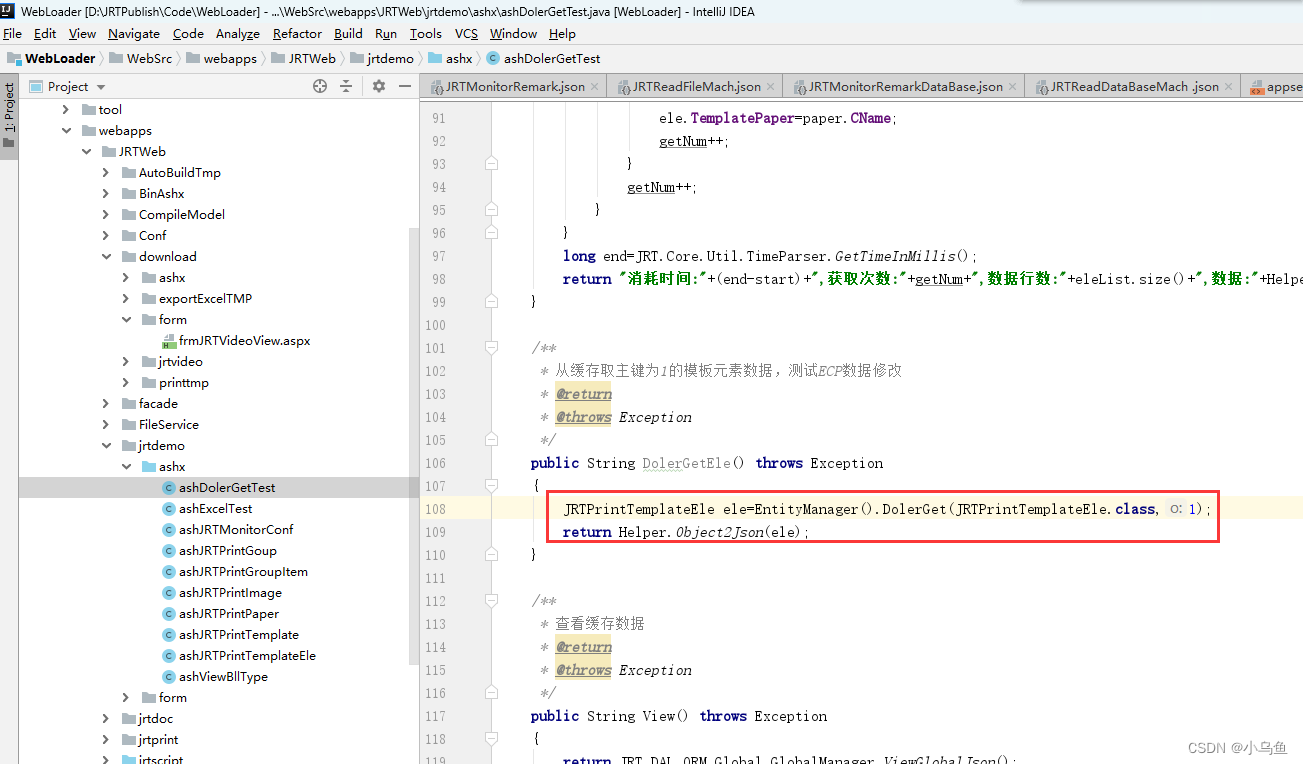Close the JRTMonitorRemarkDataBase.json tab
This screenshot has width=1303, height=764.
[1013, 87]
